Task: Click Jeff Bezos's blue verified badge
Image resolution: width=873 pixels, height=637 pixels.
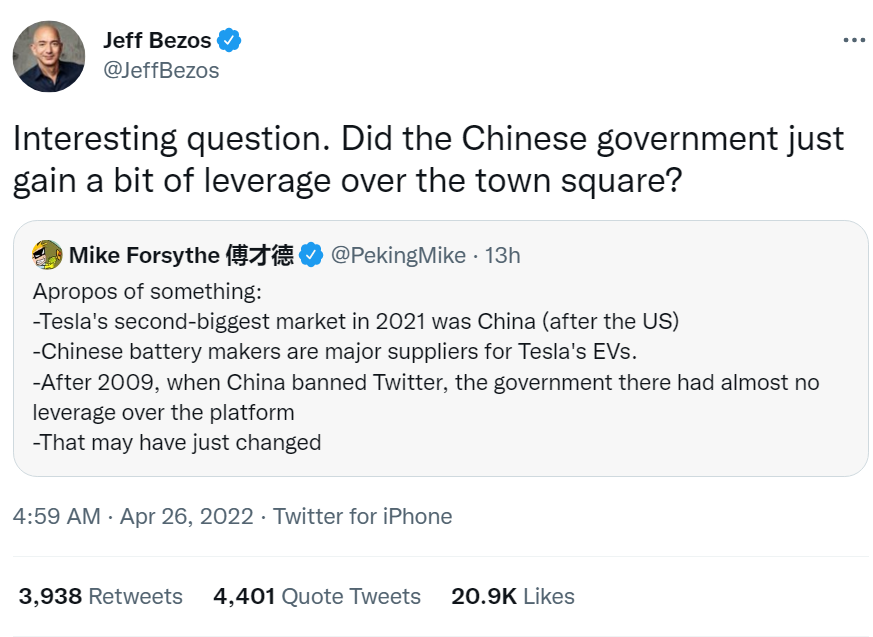Action: [231, 41]
